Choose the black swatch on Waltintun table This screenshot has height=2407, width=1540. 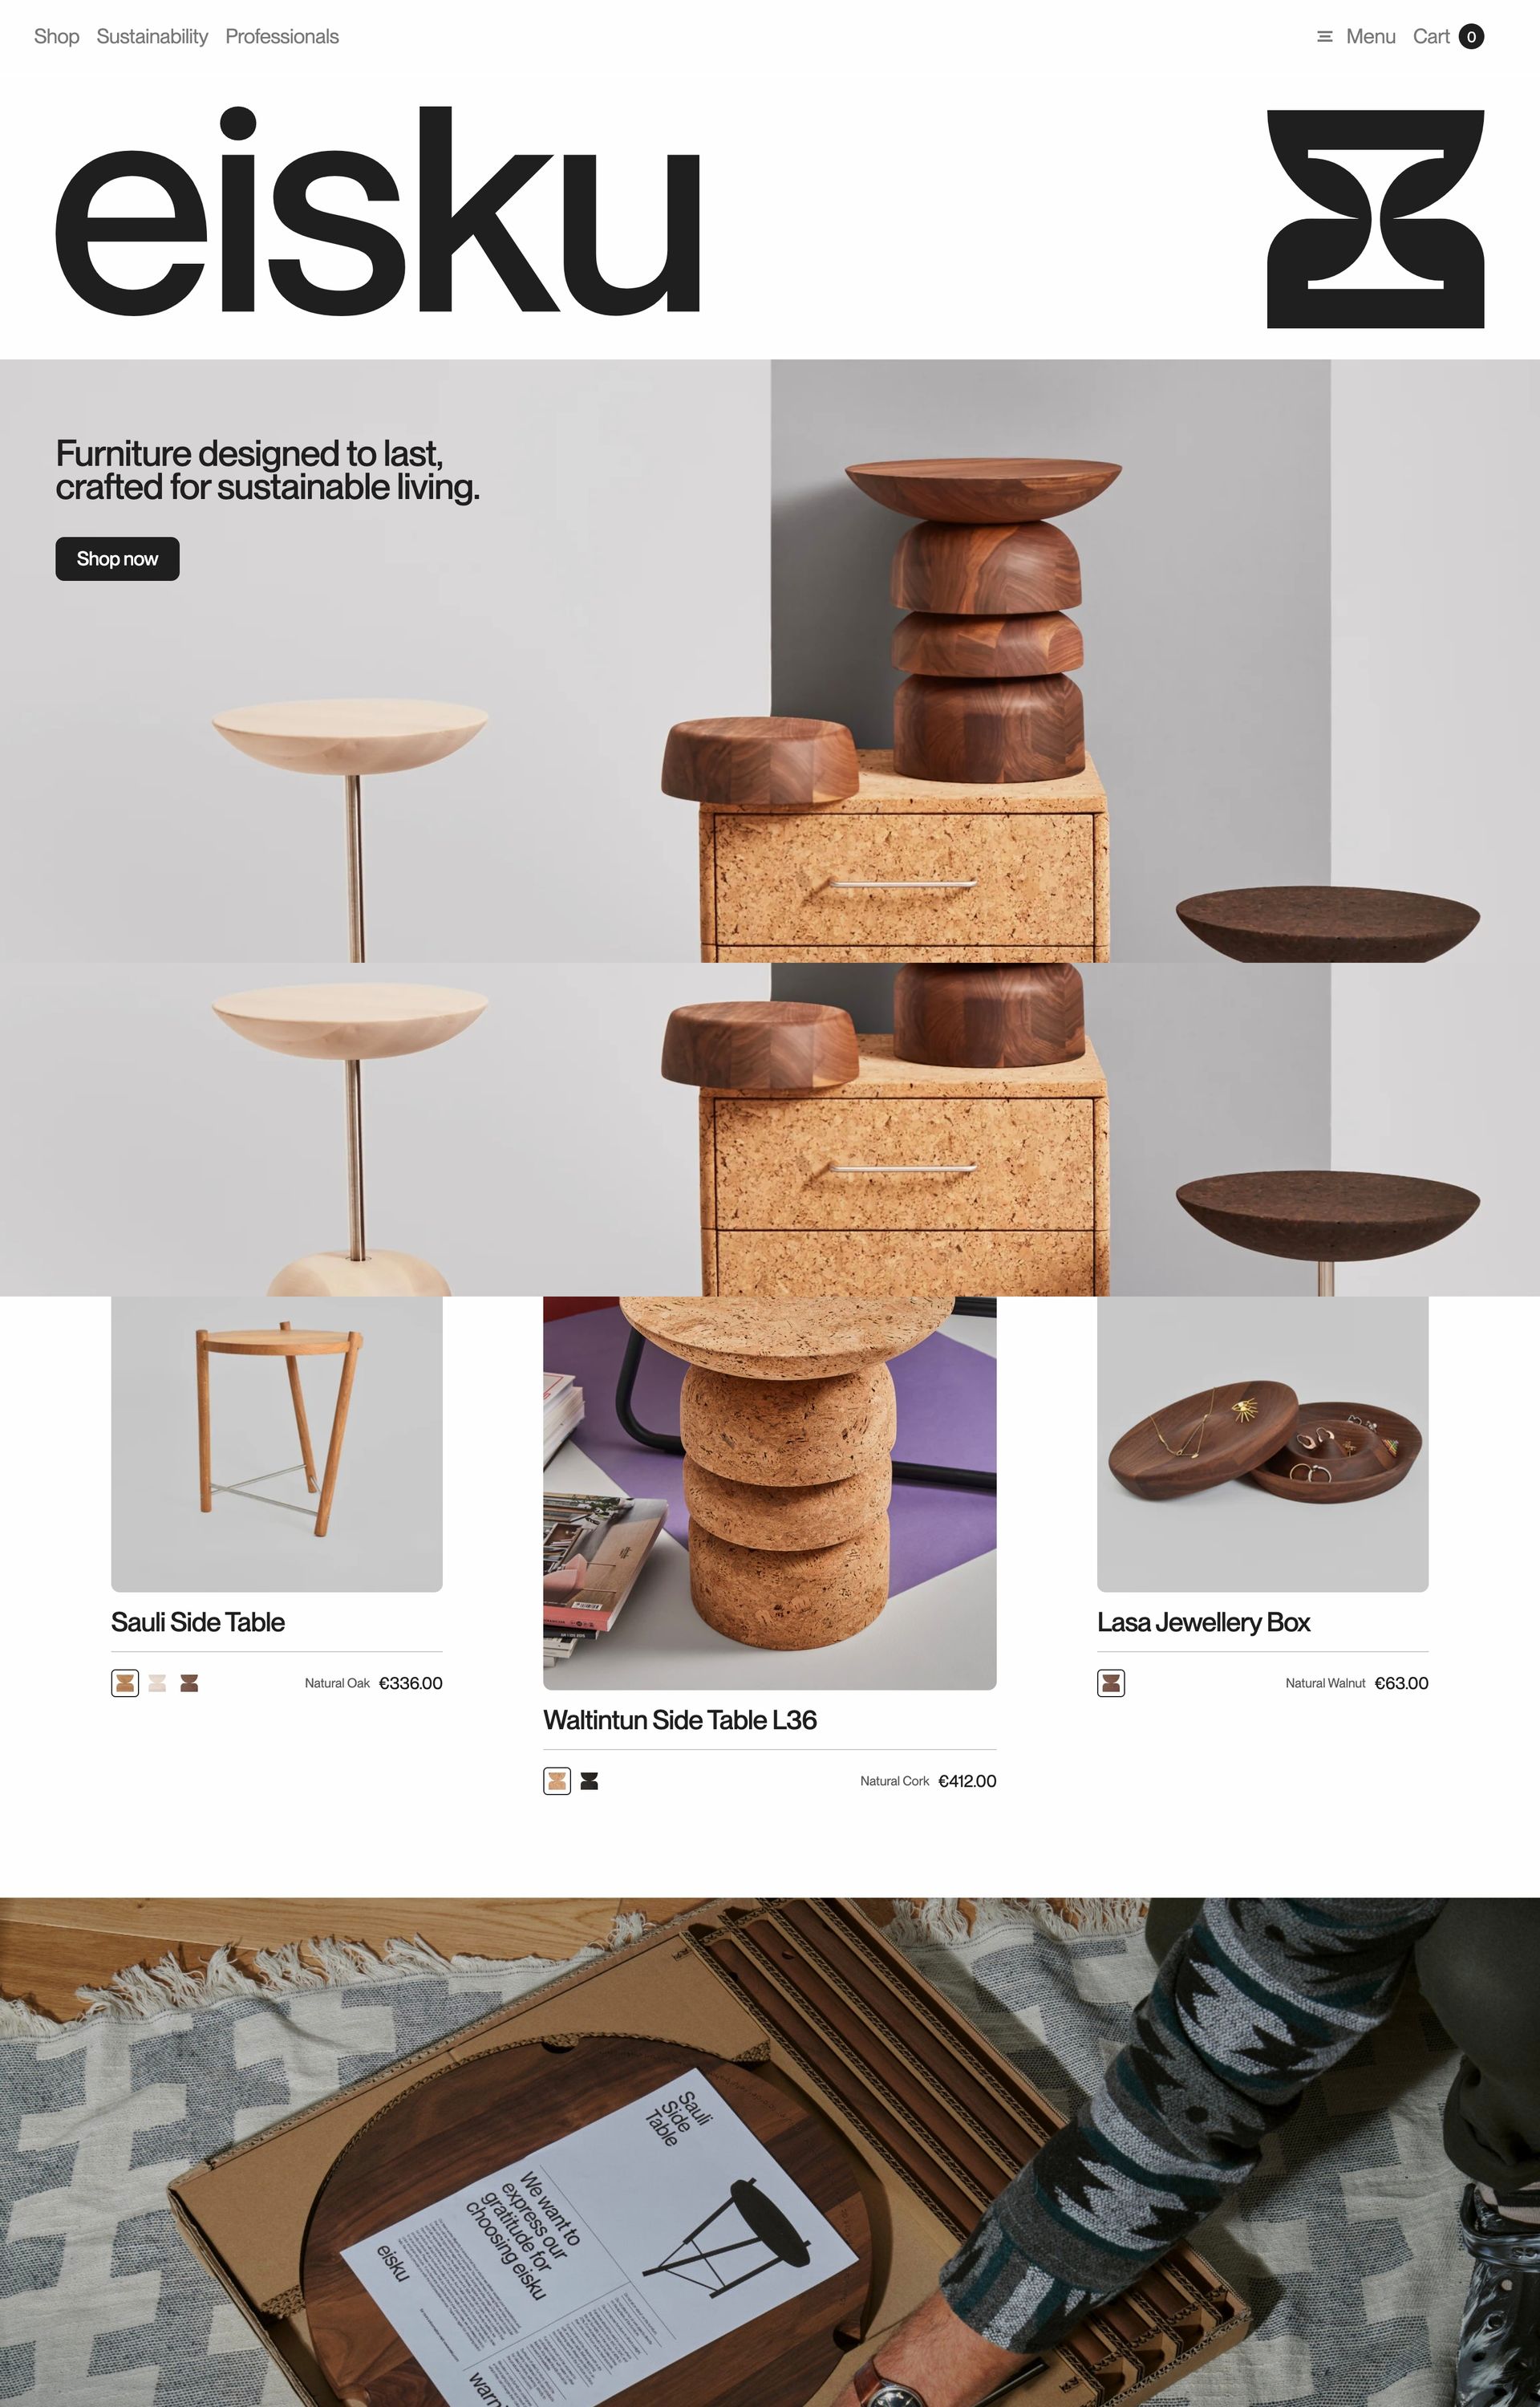589,1781
